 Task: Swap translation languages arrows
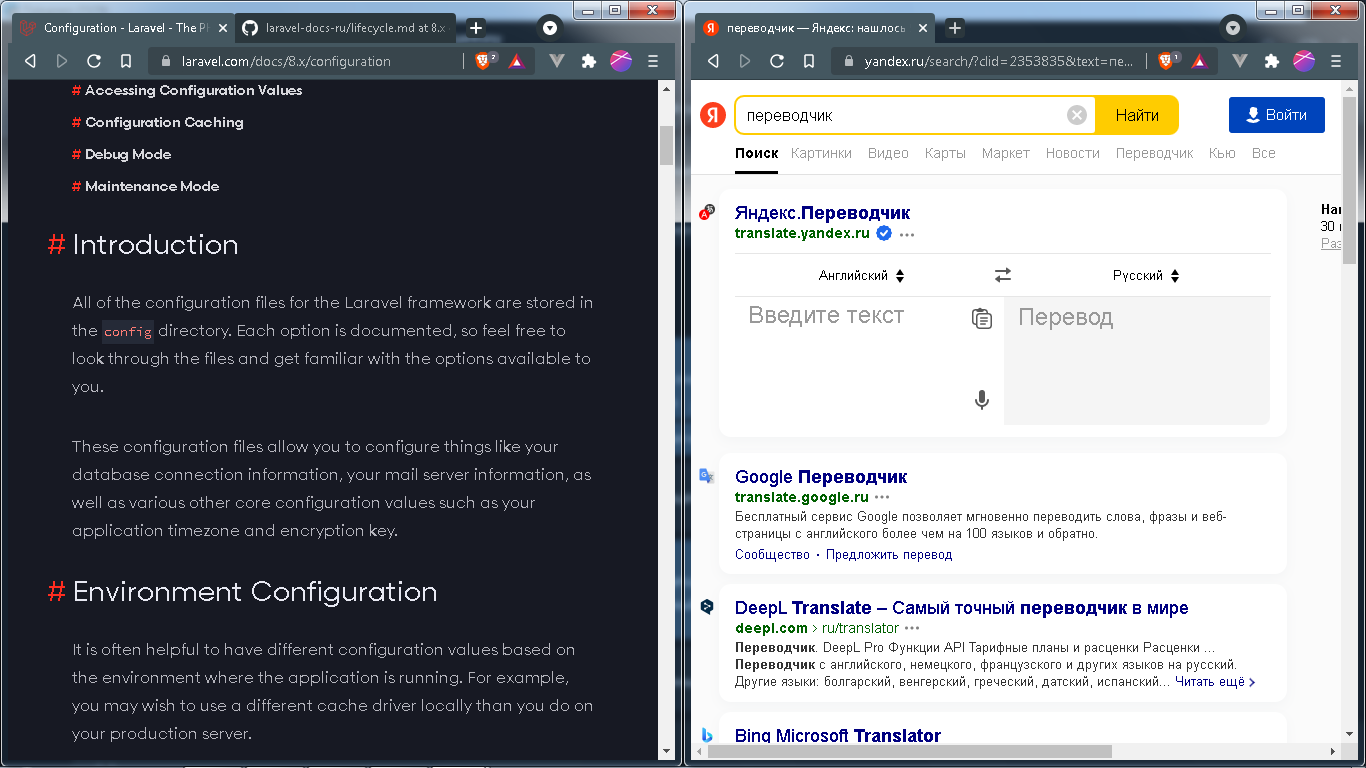[1003, 275]
